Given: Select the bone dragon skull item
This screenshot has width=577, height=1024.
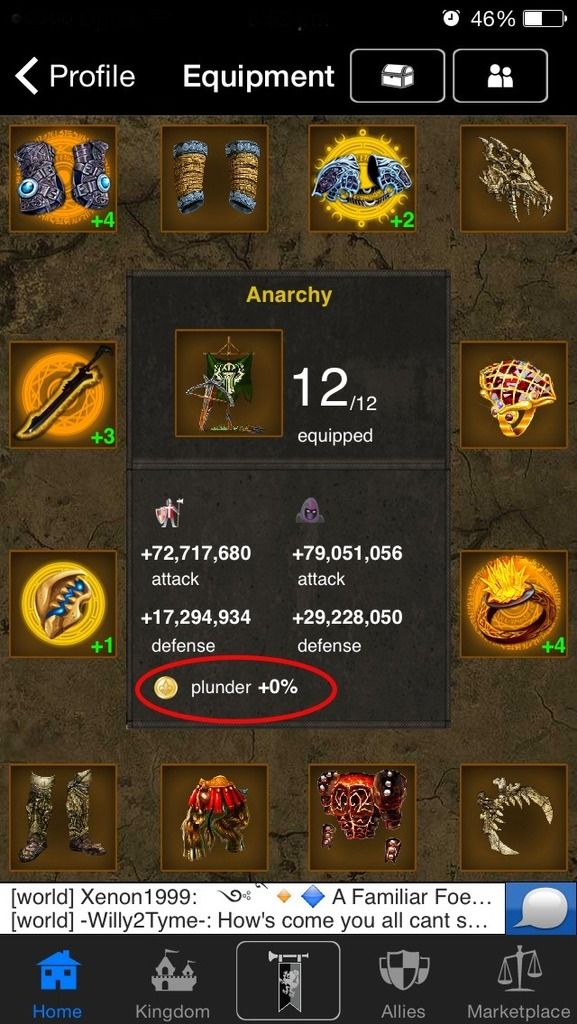Looking at the screenshot, I should pyautogui.click(x=514, y=178).
